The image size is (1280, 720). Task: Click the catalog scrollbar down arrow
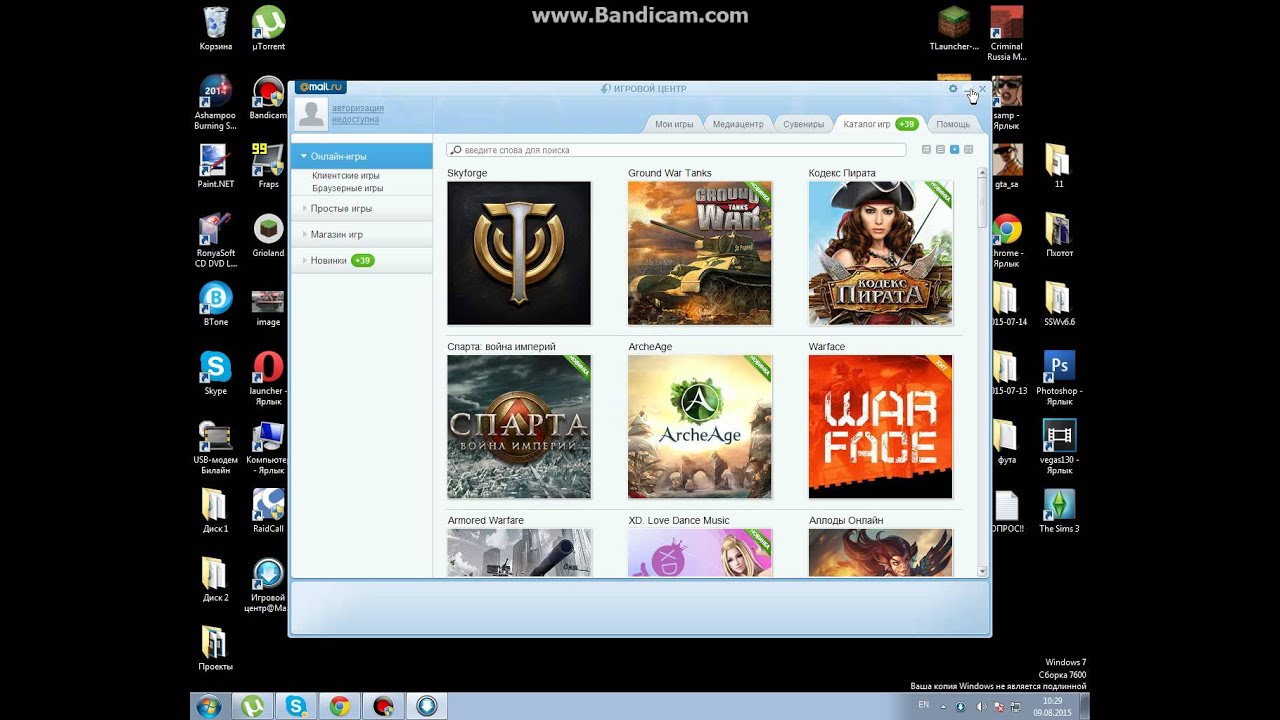pos(982,571)
